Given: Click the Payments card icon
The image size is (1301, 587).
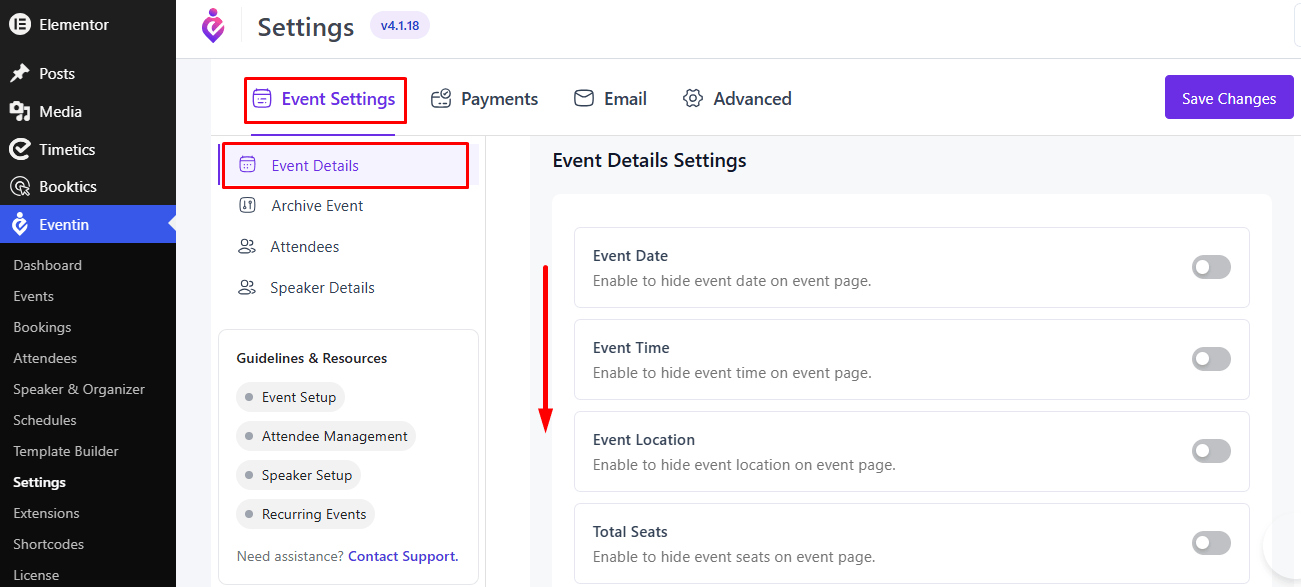Looking at the screenshot, I should point(441,99).
